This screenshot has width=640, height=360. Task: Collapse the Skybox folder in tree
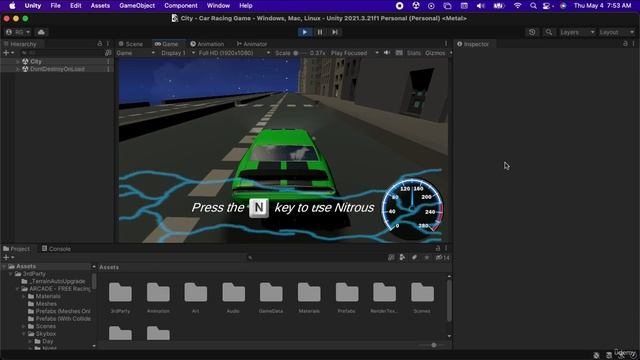24,334
